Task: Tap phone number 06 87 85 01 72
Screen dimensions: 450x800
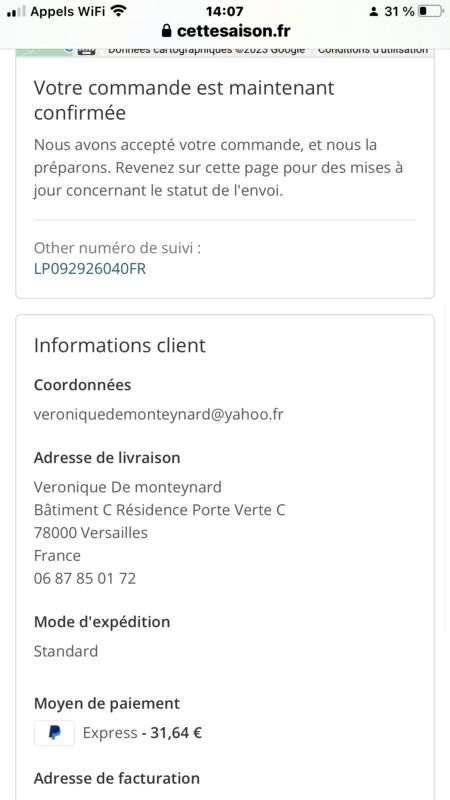Action: pyautogui.click(x=85, y=579)
